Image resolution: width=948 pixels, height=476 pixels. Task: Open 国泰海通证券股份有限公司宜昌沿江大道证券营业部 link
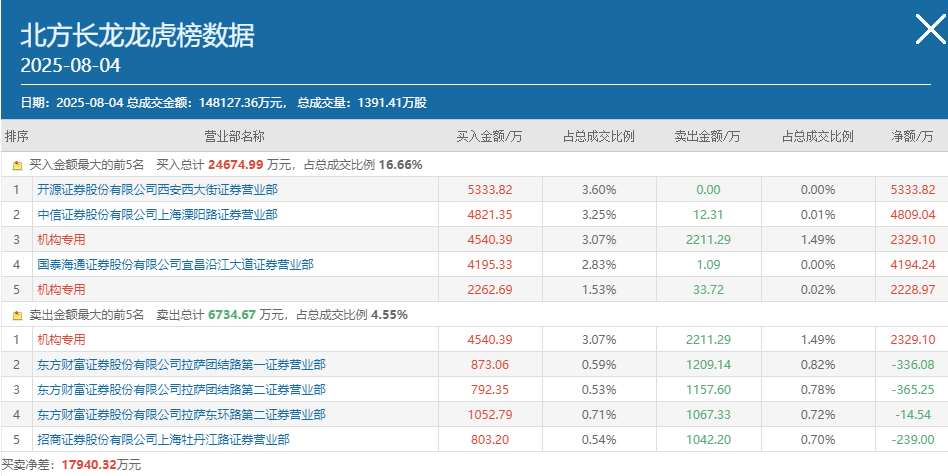[x=175, y=265]
